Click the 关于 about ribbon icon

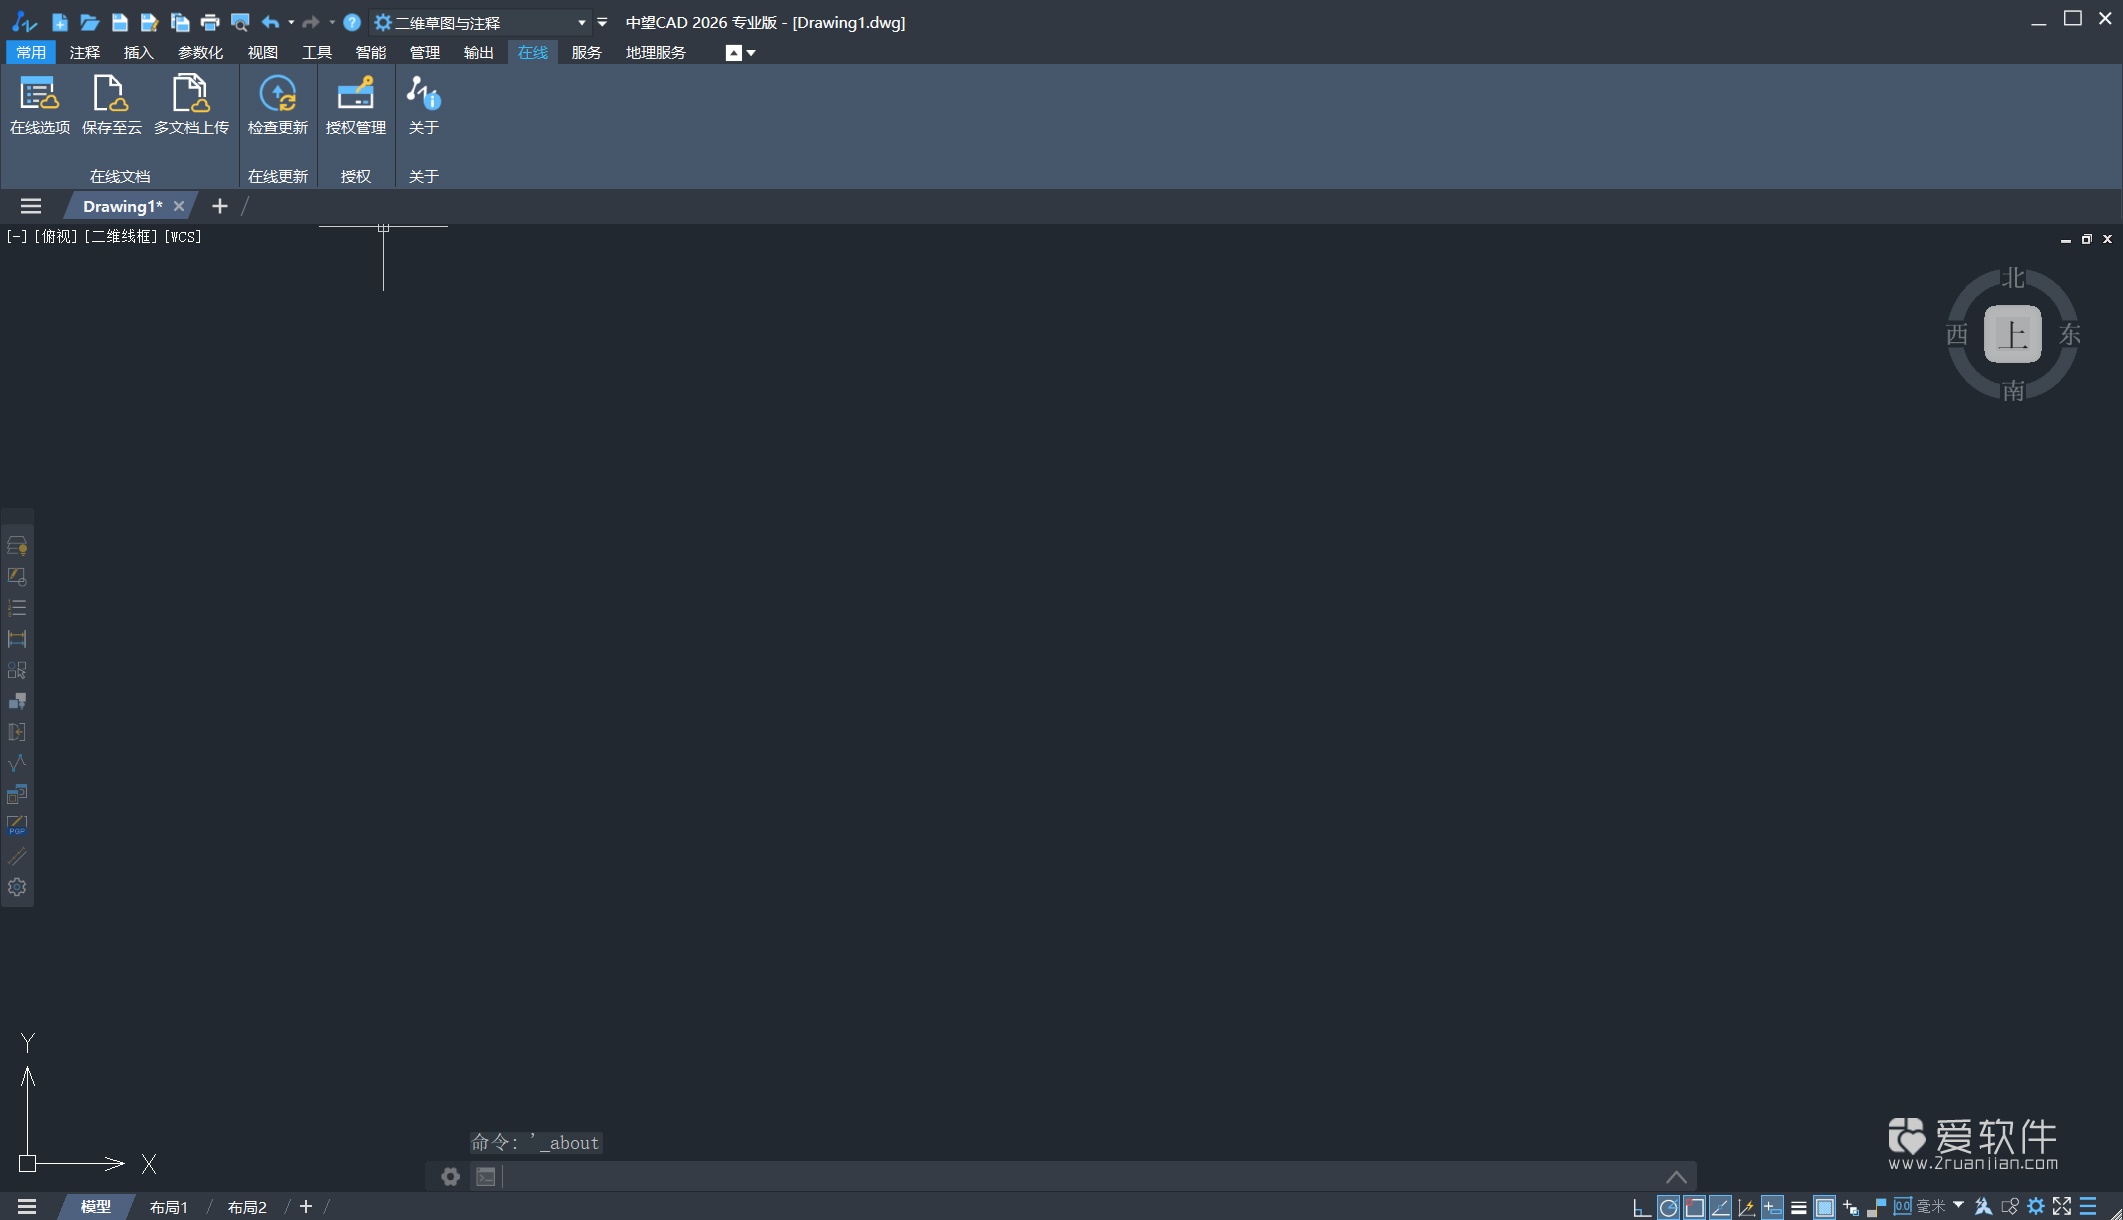pos(423,104)
